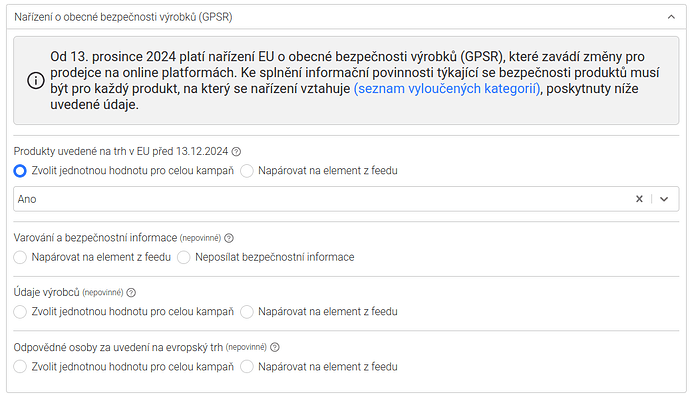Collapse the GPSR section with chevron

click(x=671, y=17)
